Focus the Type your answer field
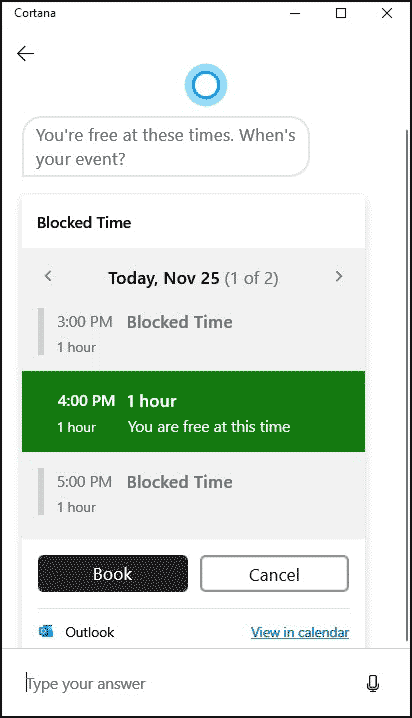The image size is (412, 718). [x=192, y=684]
